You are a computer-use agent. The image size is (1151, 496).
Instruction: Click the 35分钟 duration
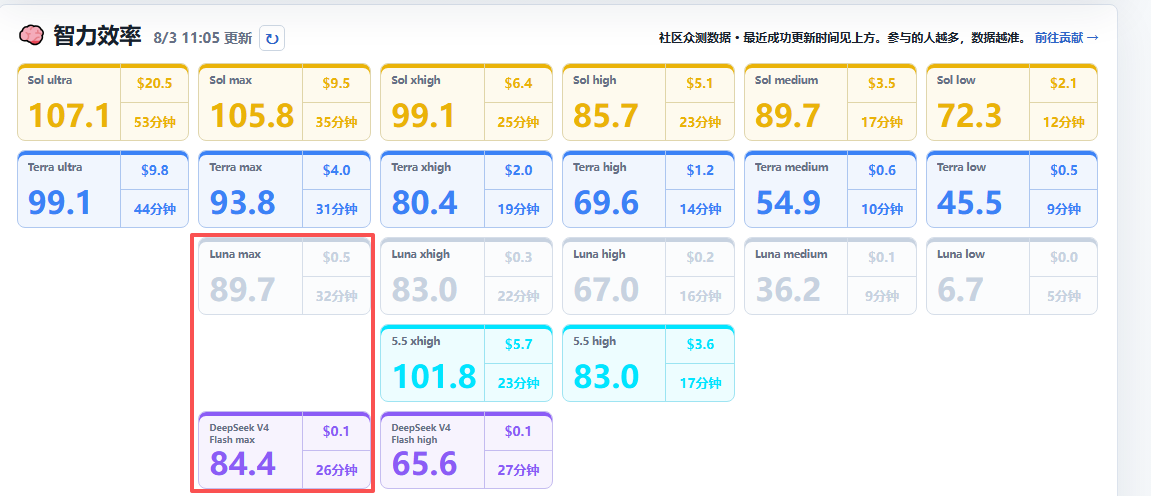tap(336, 123)
